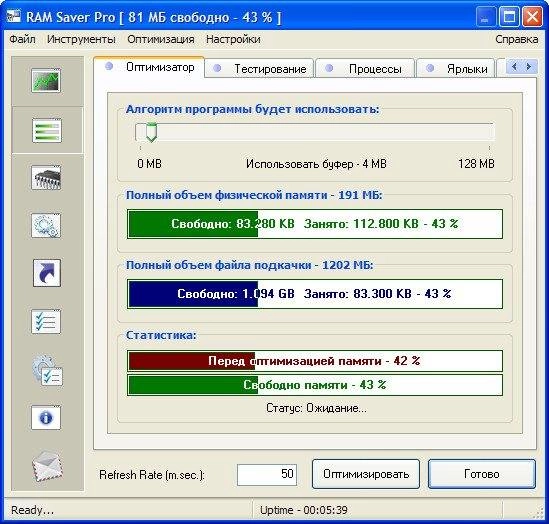Open the Оптимизация menu
Image resolution: width=549 pixels, height=524 pixels.
(161, 39)
